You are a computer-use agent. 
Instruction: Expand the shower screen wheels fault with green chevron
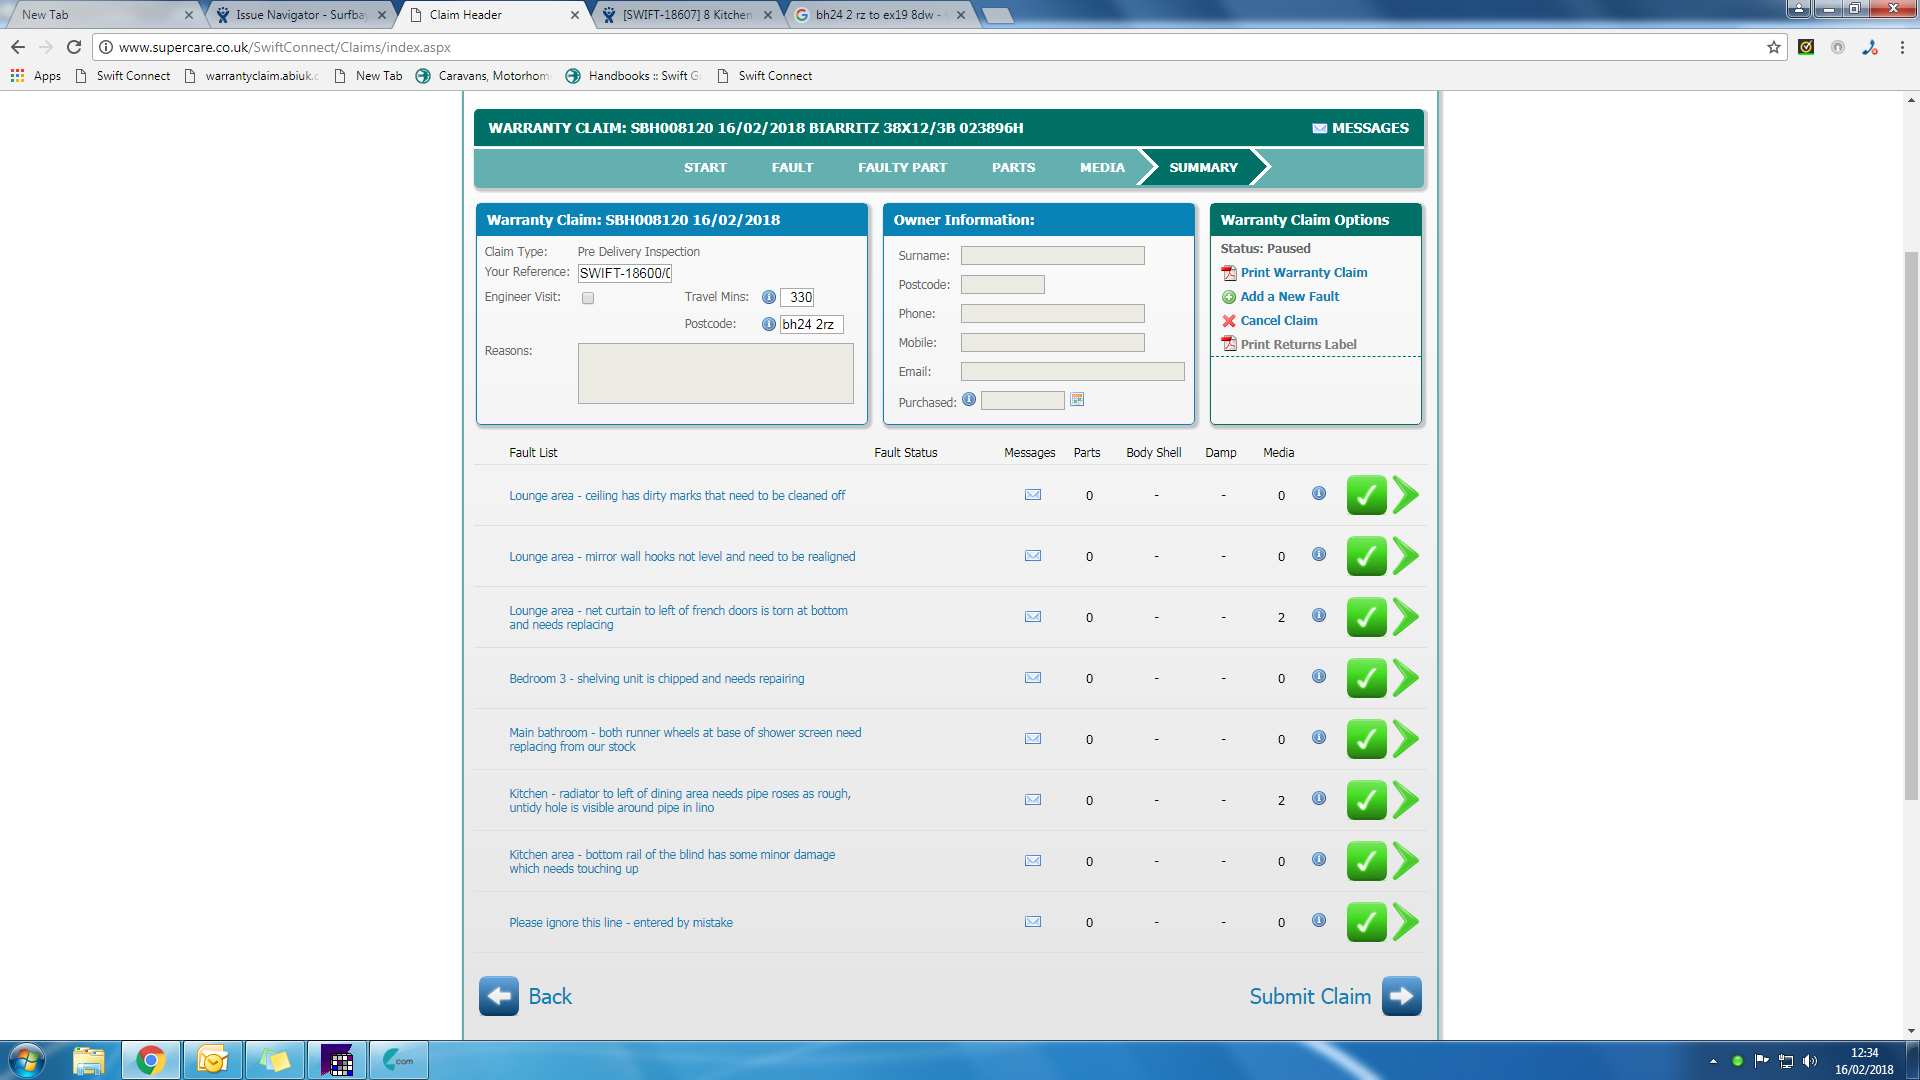(x=1406, y=739)
